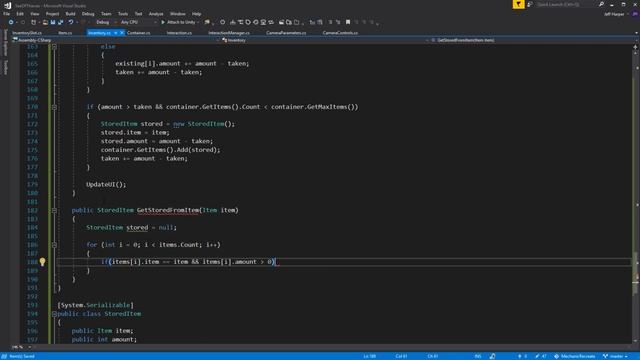The image size is (640, 360).
Task: Click the Open File folder icon in toolbar
Action: [x=45, y=22]
